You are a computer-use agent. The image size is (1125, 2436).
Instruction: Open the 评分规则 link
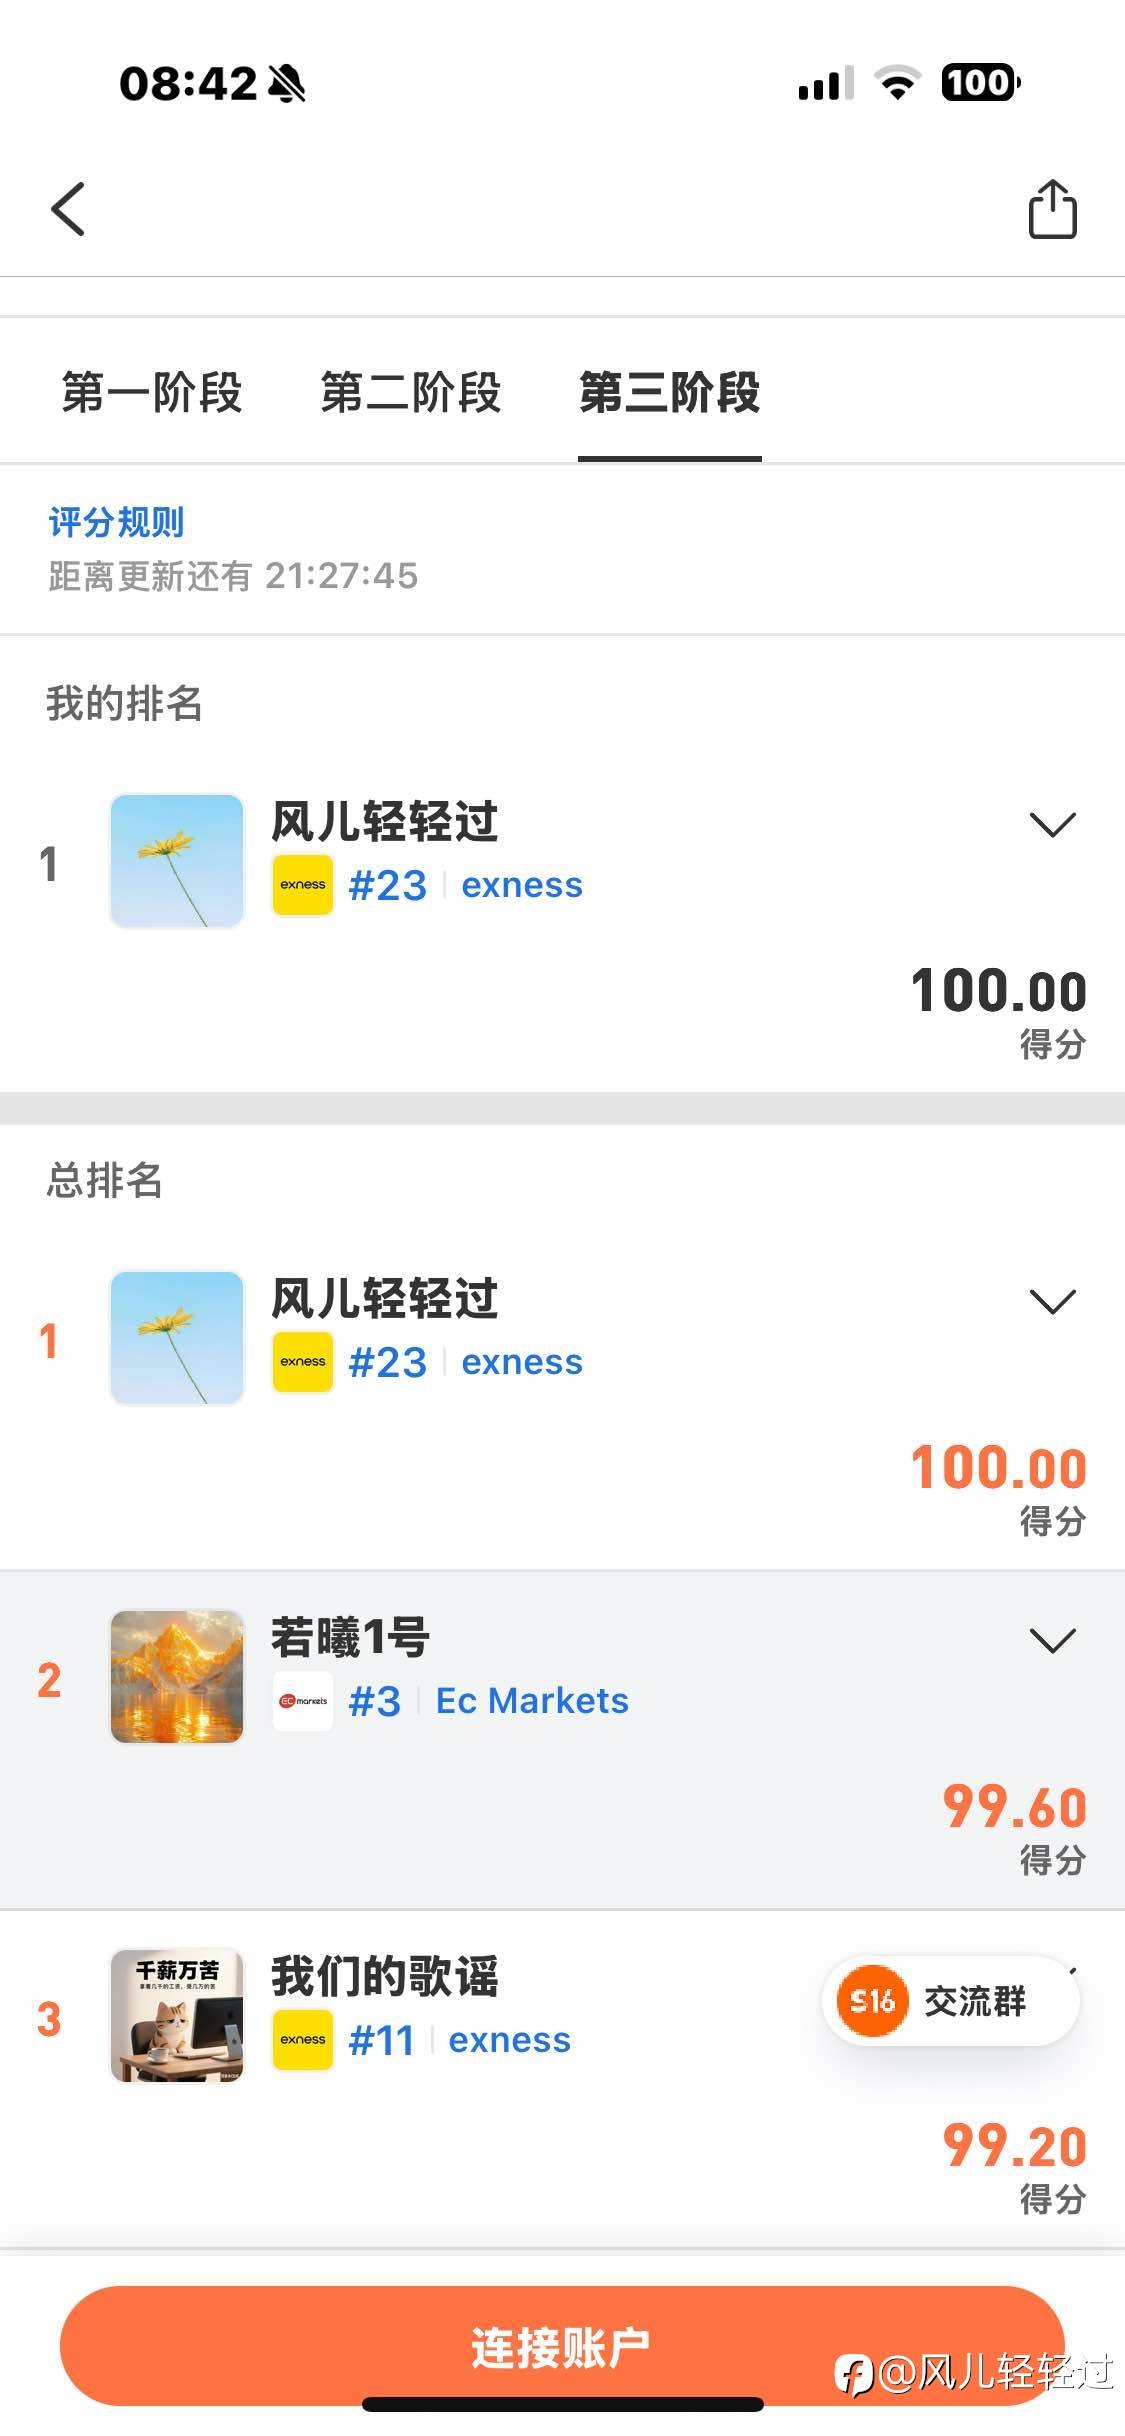[116, 522]
